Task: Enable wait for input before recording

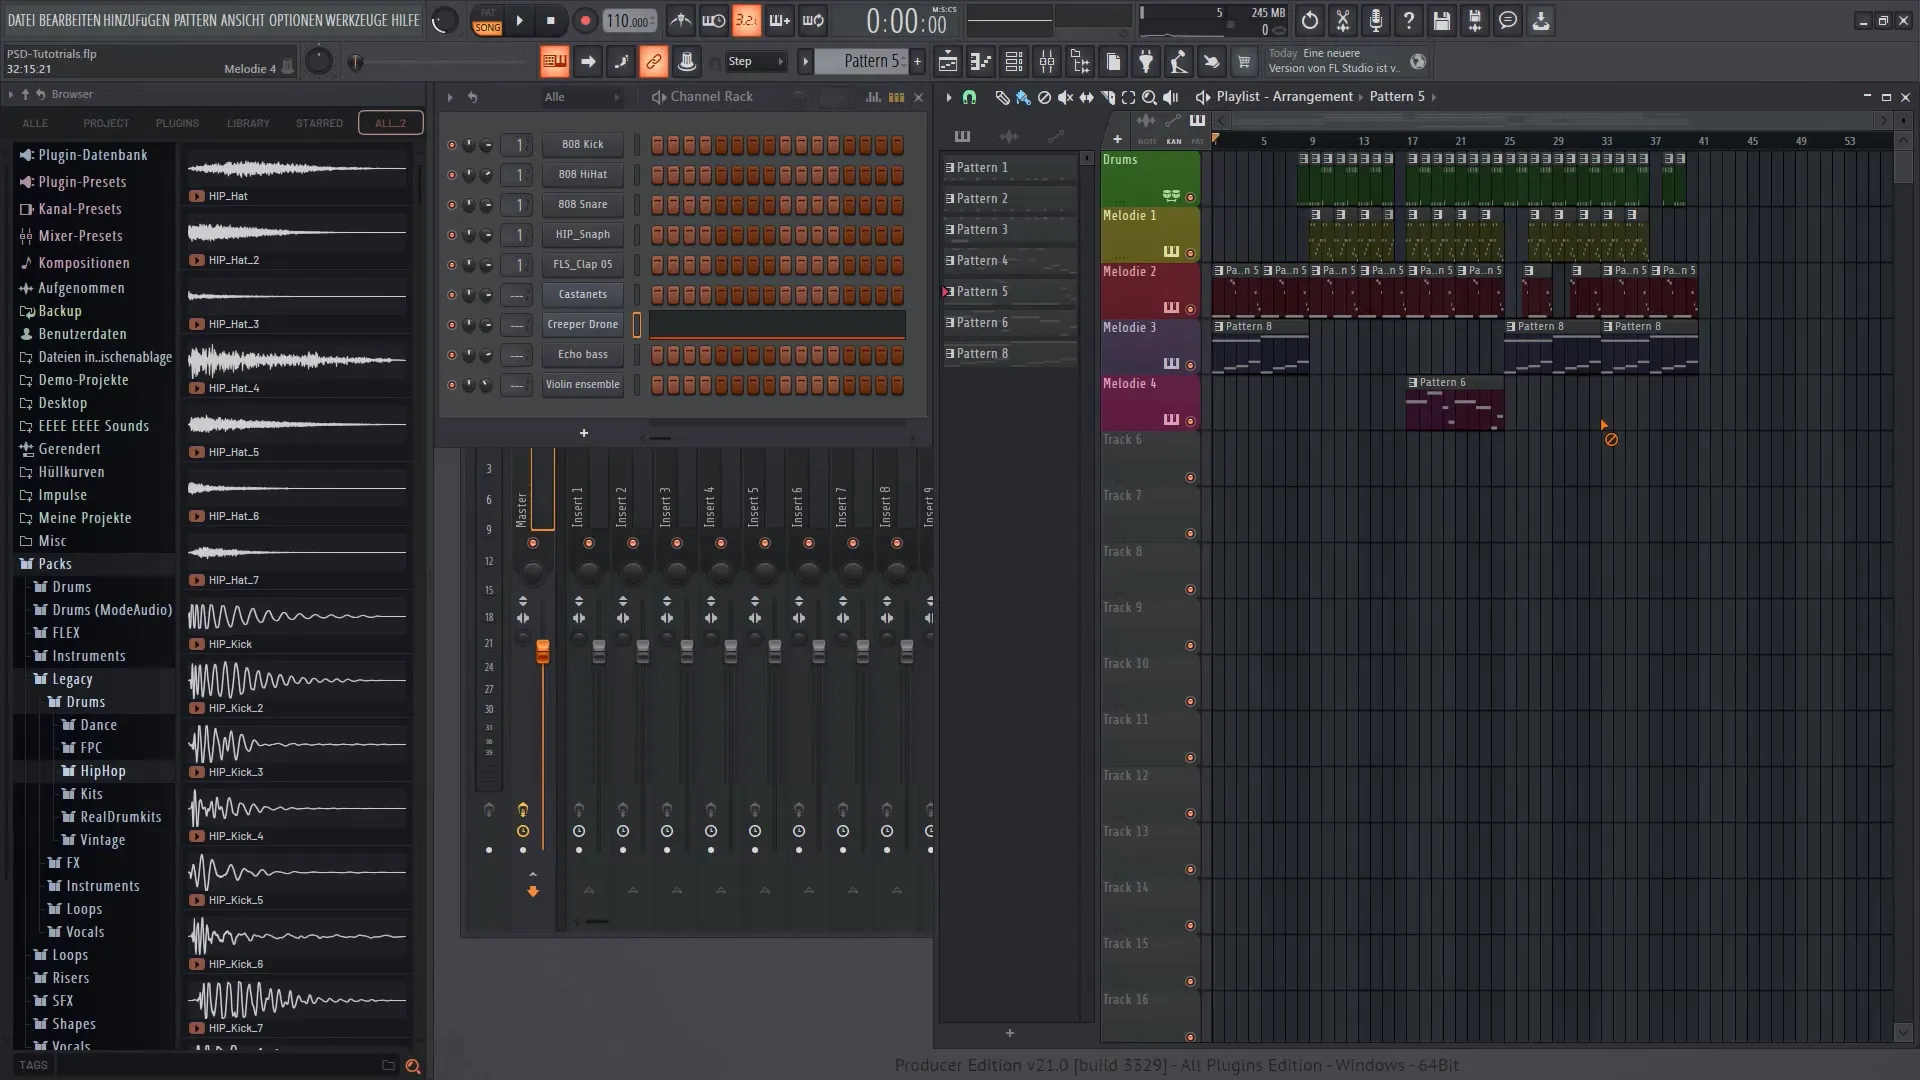Action: [x=714, y=20]
